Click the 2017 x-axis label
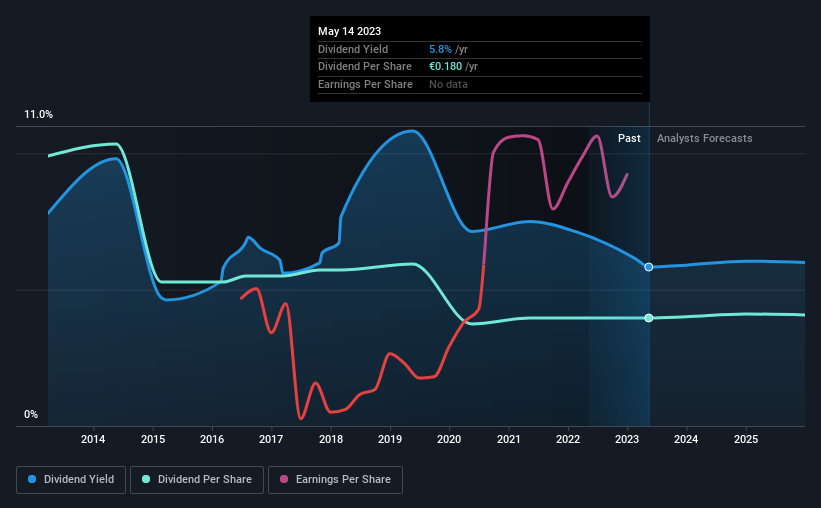This screenshot has height=508, width=821. tap(271, 439)
